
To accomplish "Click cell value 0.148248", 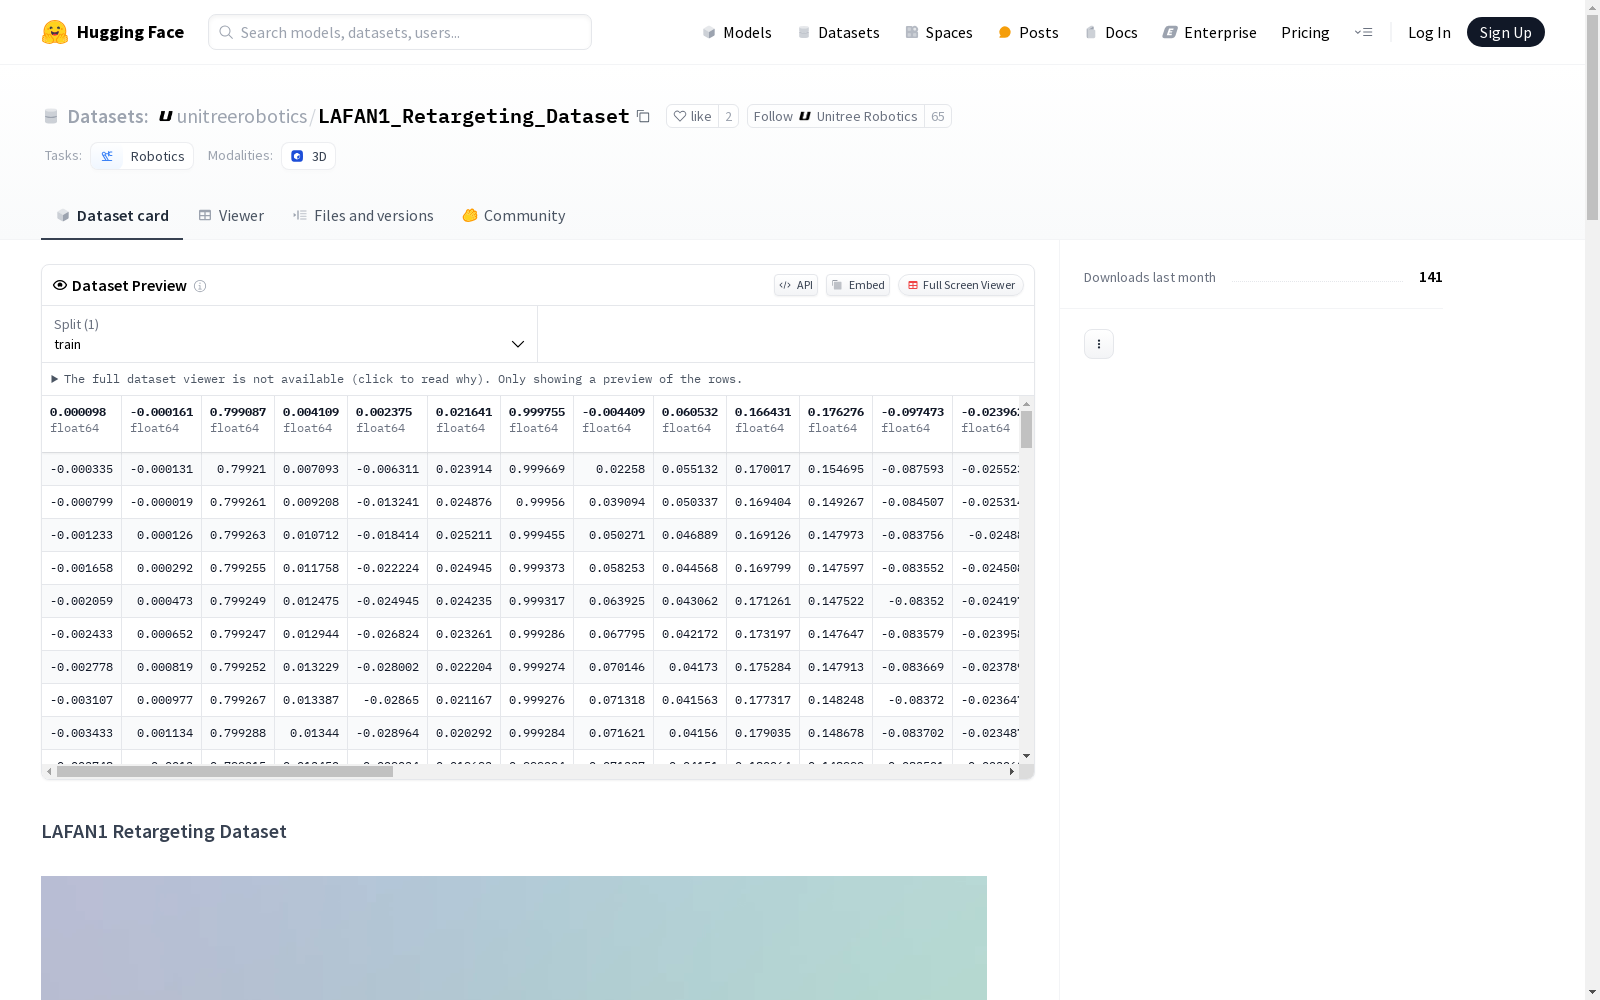I will coord(836,700).
